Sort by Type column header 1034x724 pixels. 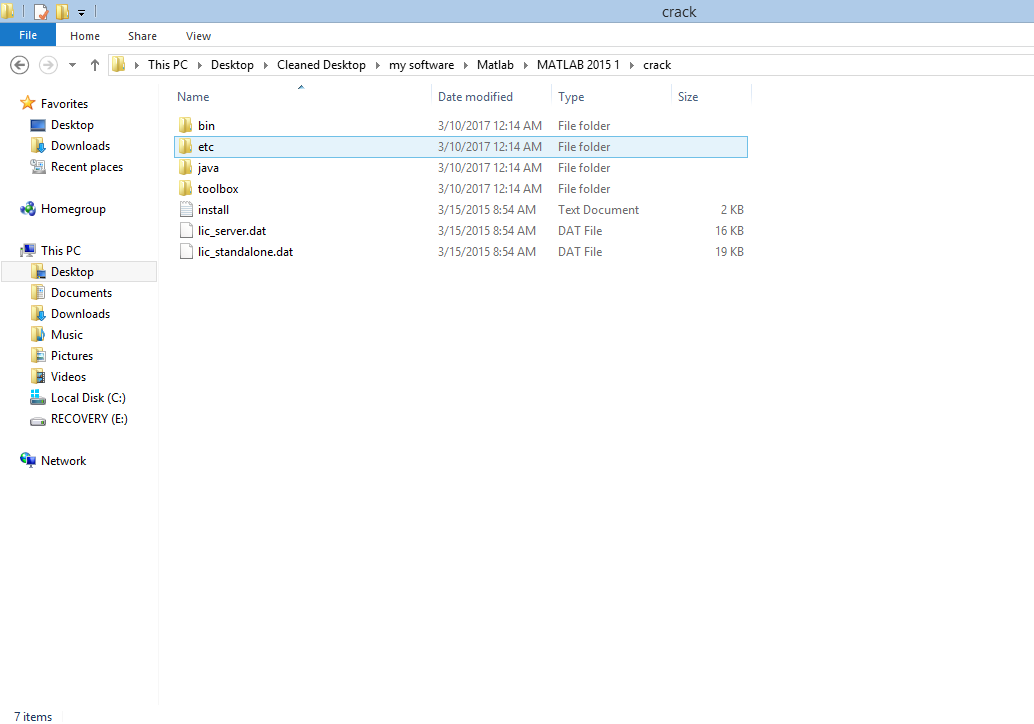pos(570,97)
